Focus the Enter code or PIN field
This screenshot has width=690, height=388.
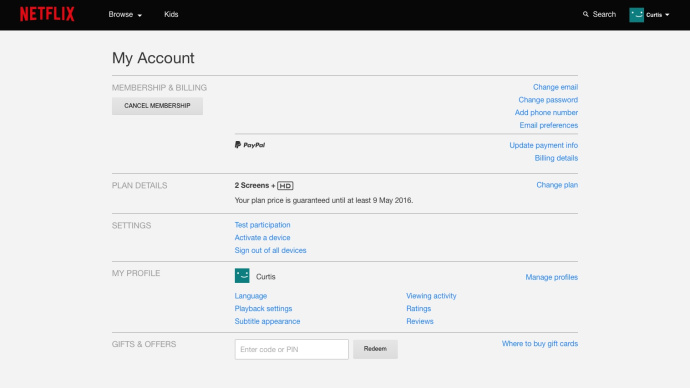(x=291, y=349)
